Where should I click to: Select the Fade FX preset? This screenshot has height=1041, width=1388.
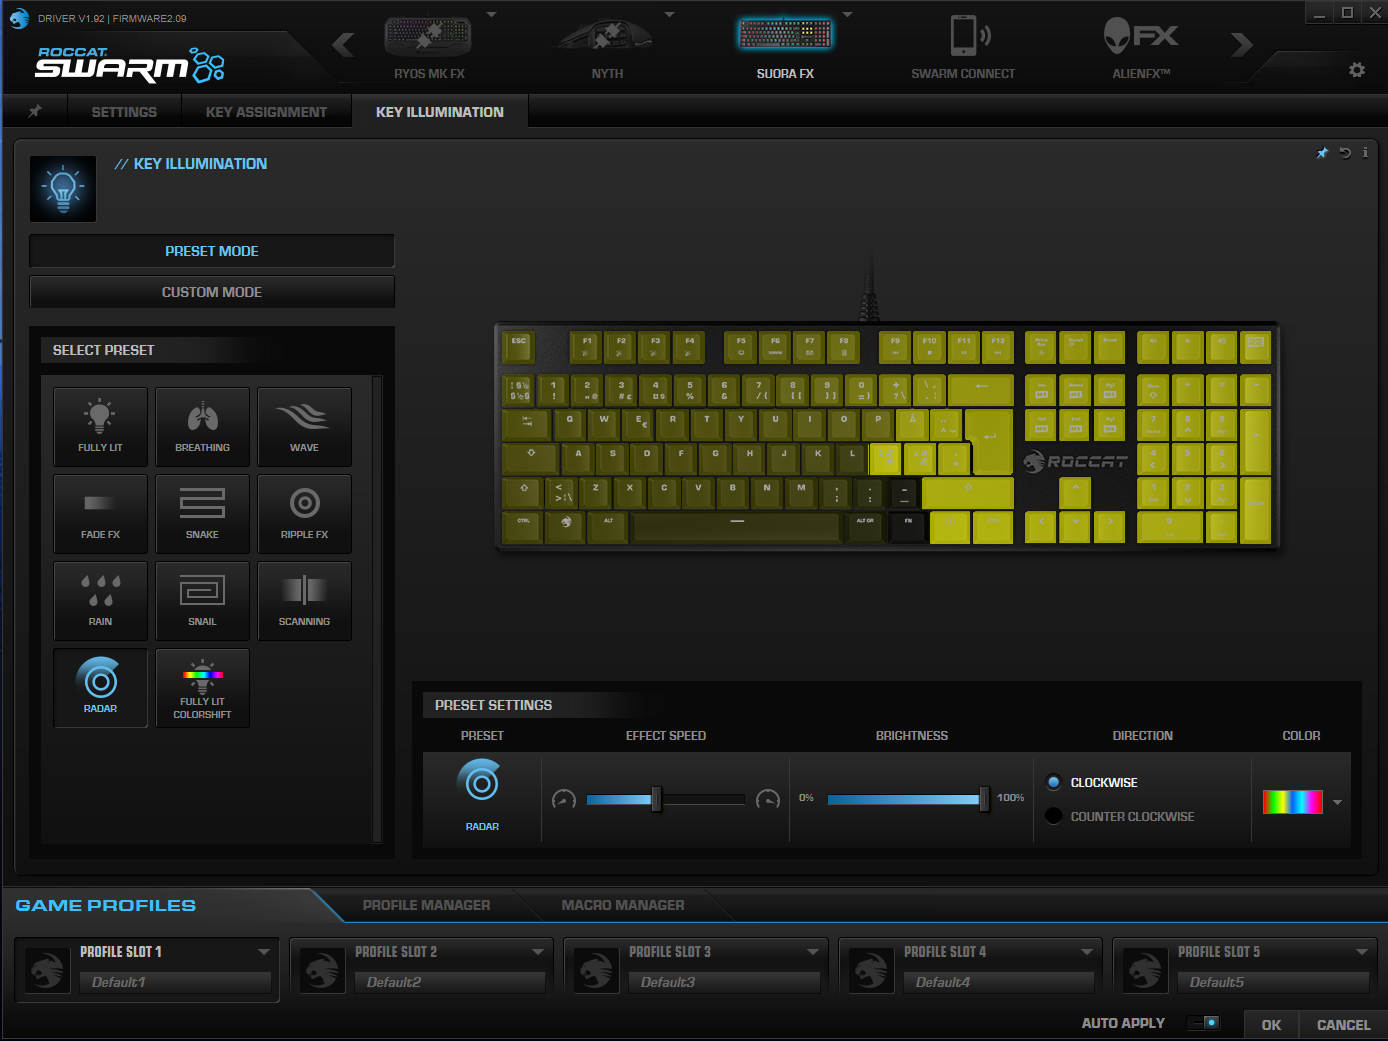point(100,514)
